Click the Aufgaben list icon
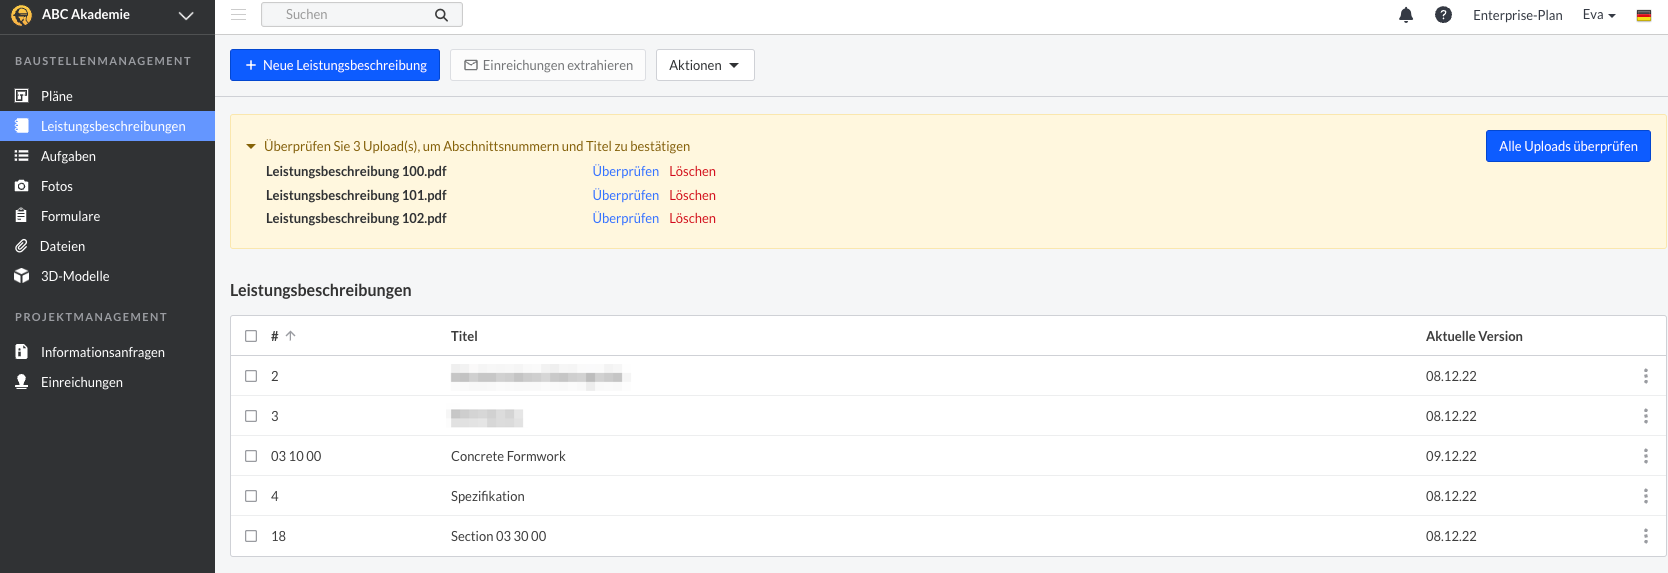 point(21,156)
